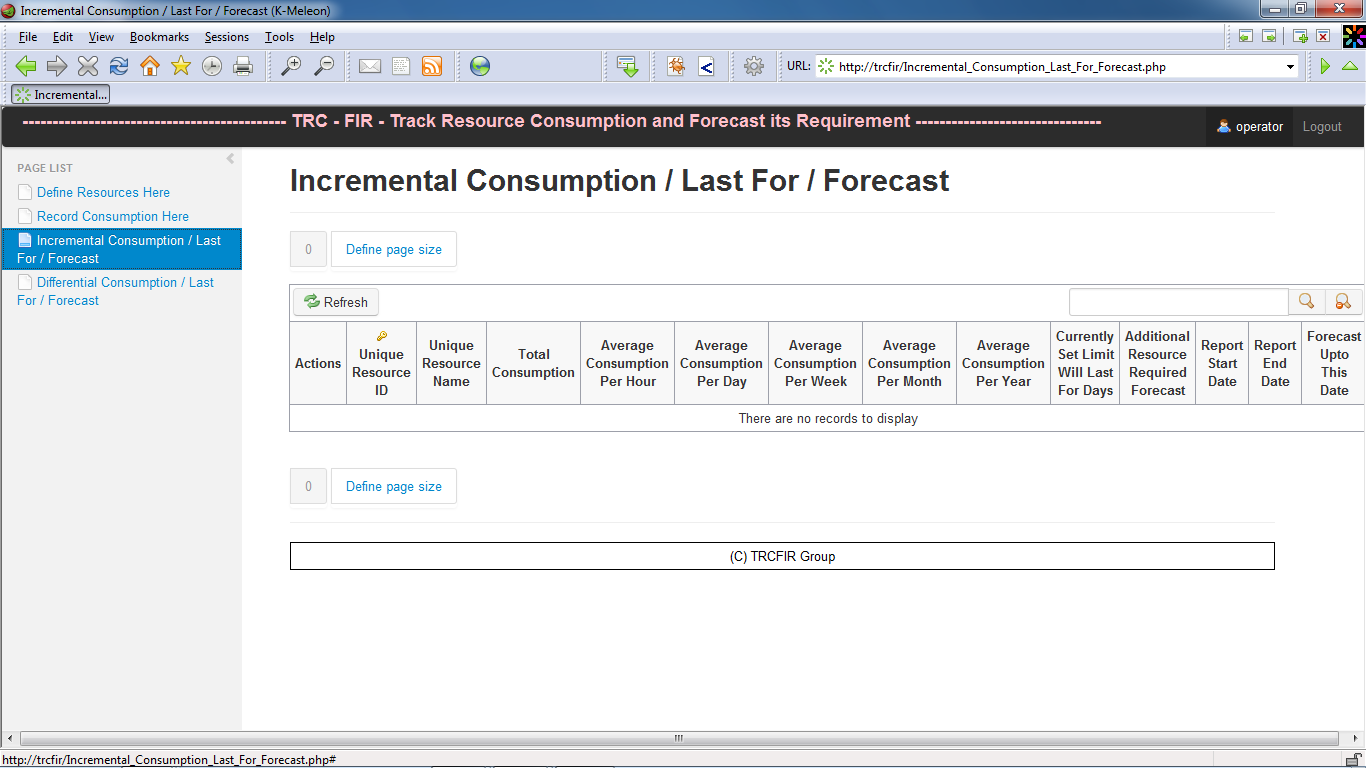This screenshot has height=768, width=1366.
Task: Switch to the Incremental... tab
Action: tap(61, 95)
